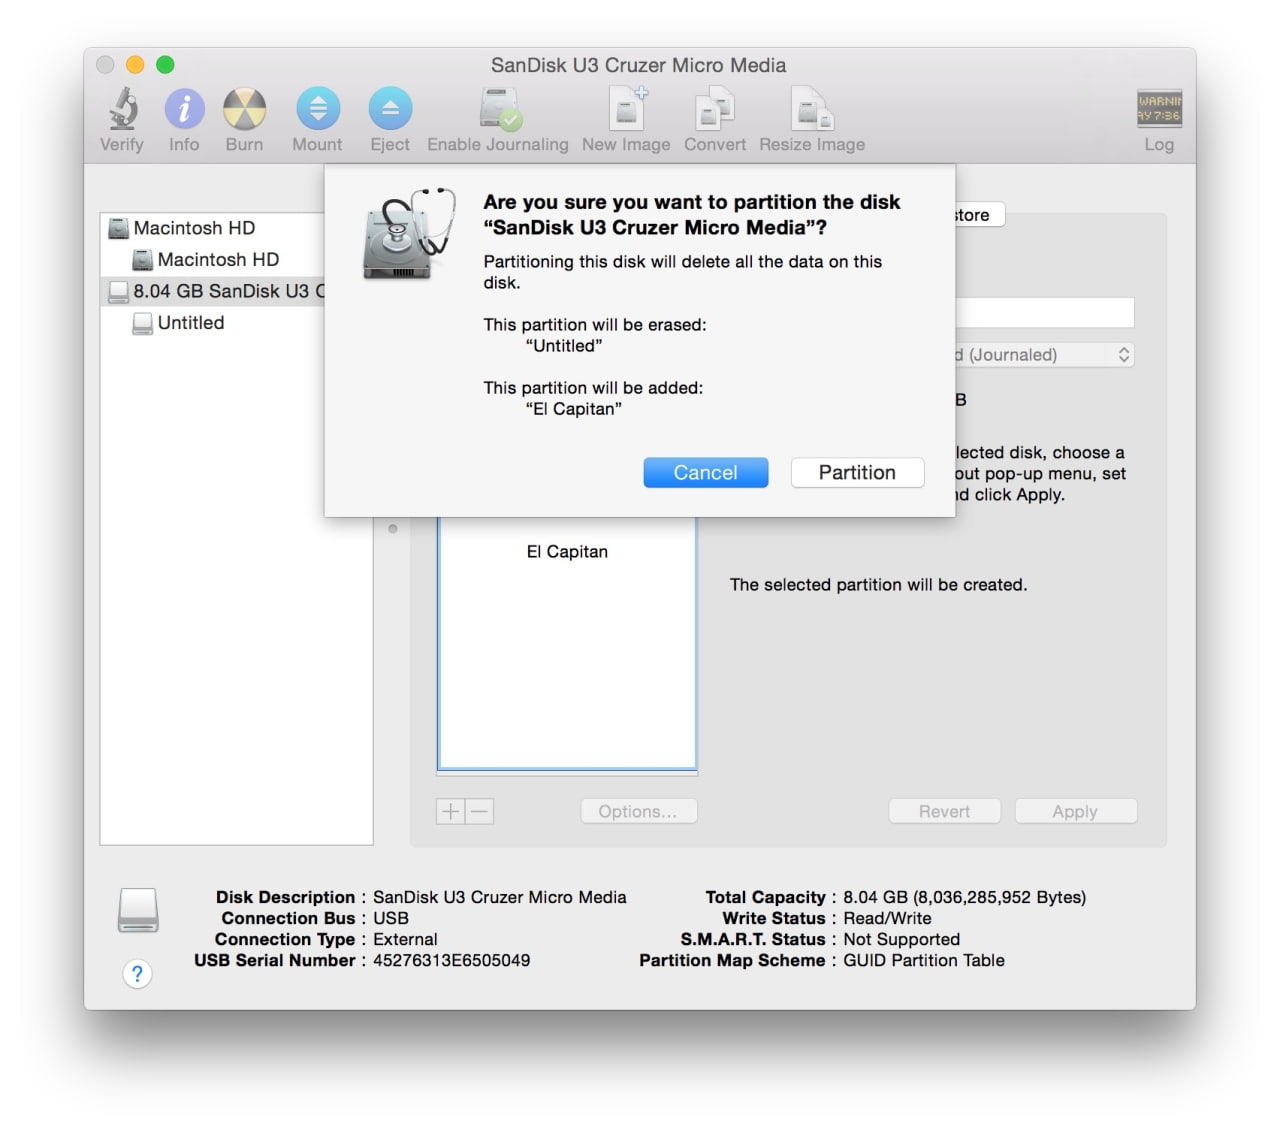Image resolution: width=1280 pixels, height=1130 pixels.
Task: Click the Verify microscope icon
Action: tap(122, 110)
